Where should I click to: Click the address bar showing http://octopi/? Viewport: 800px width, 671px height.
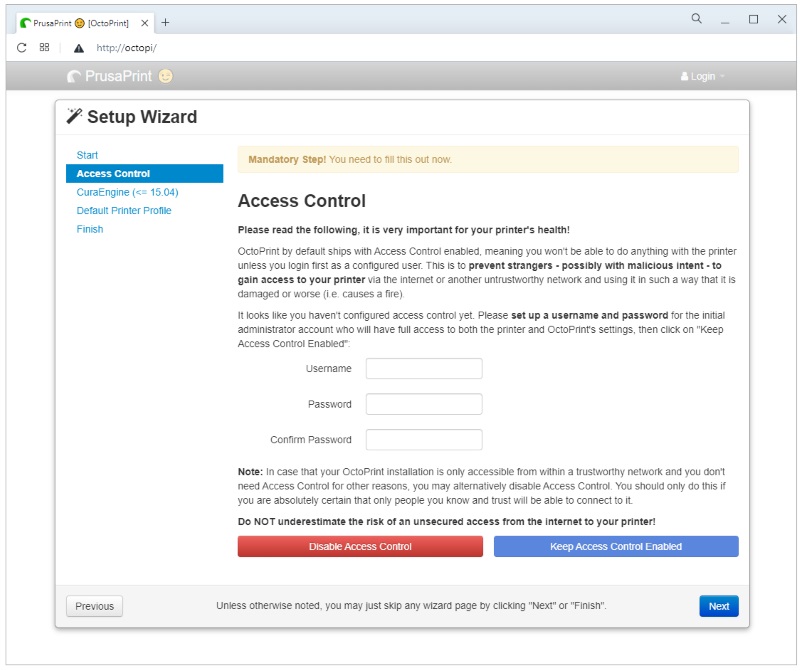tap(300, 48)
